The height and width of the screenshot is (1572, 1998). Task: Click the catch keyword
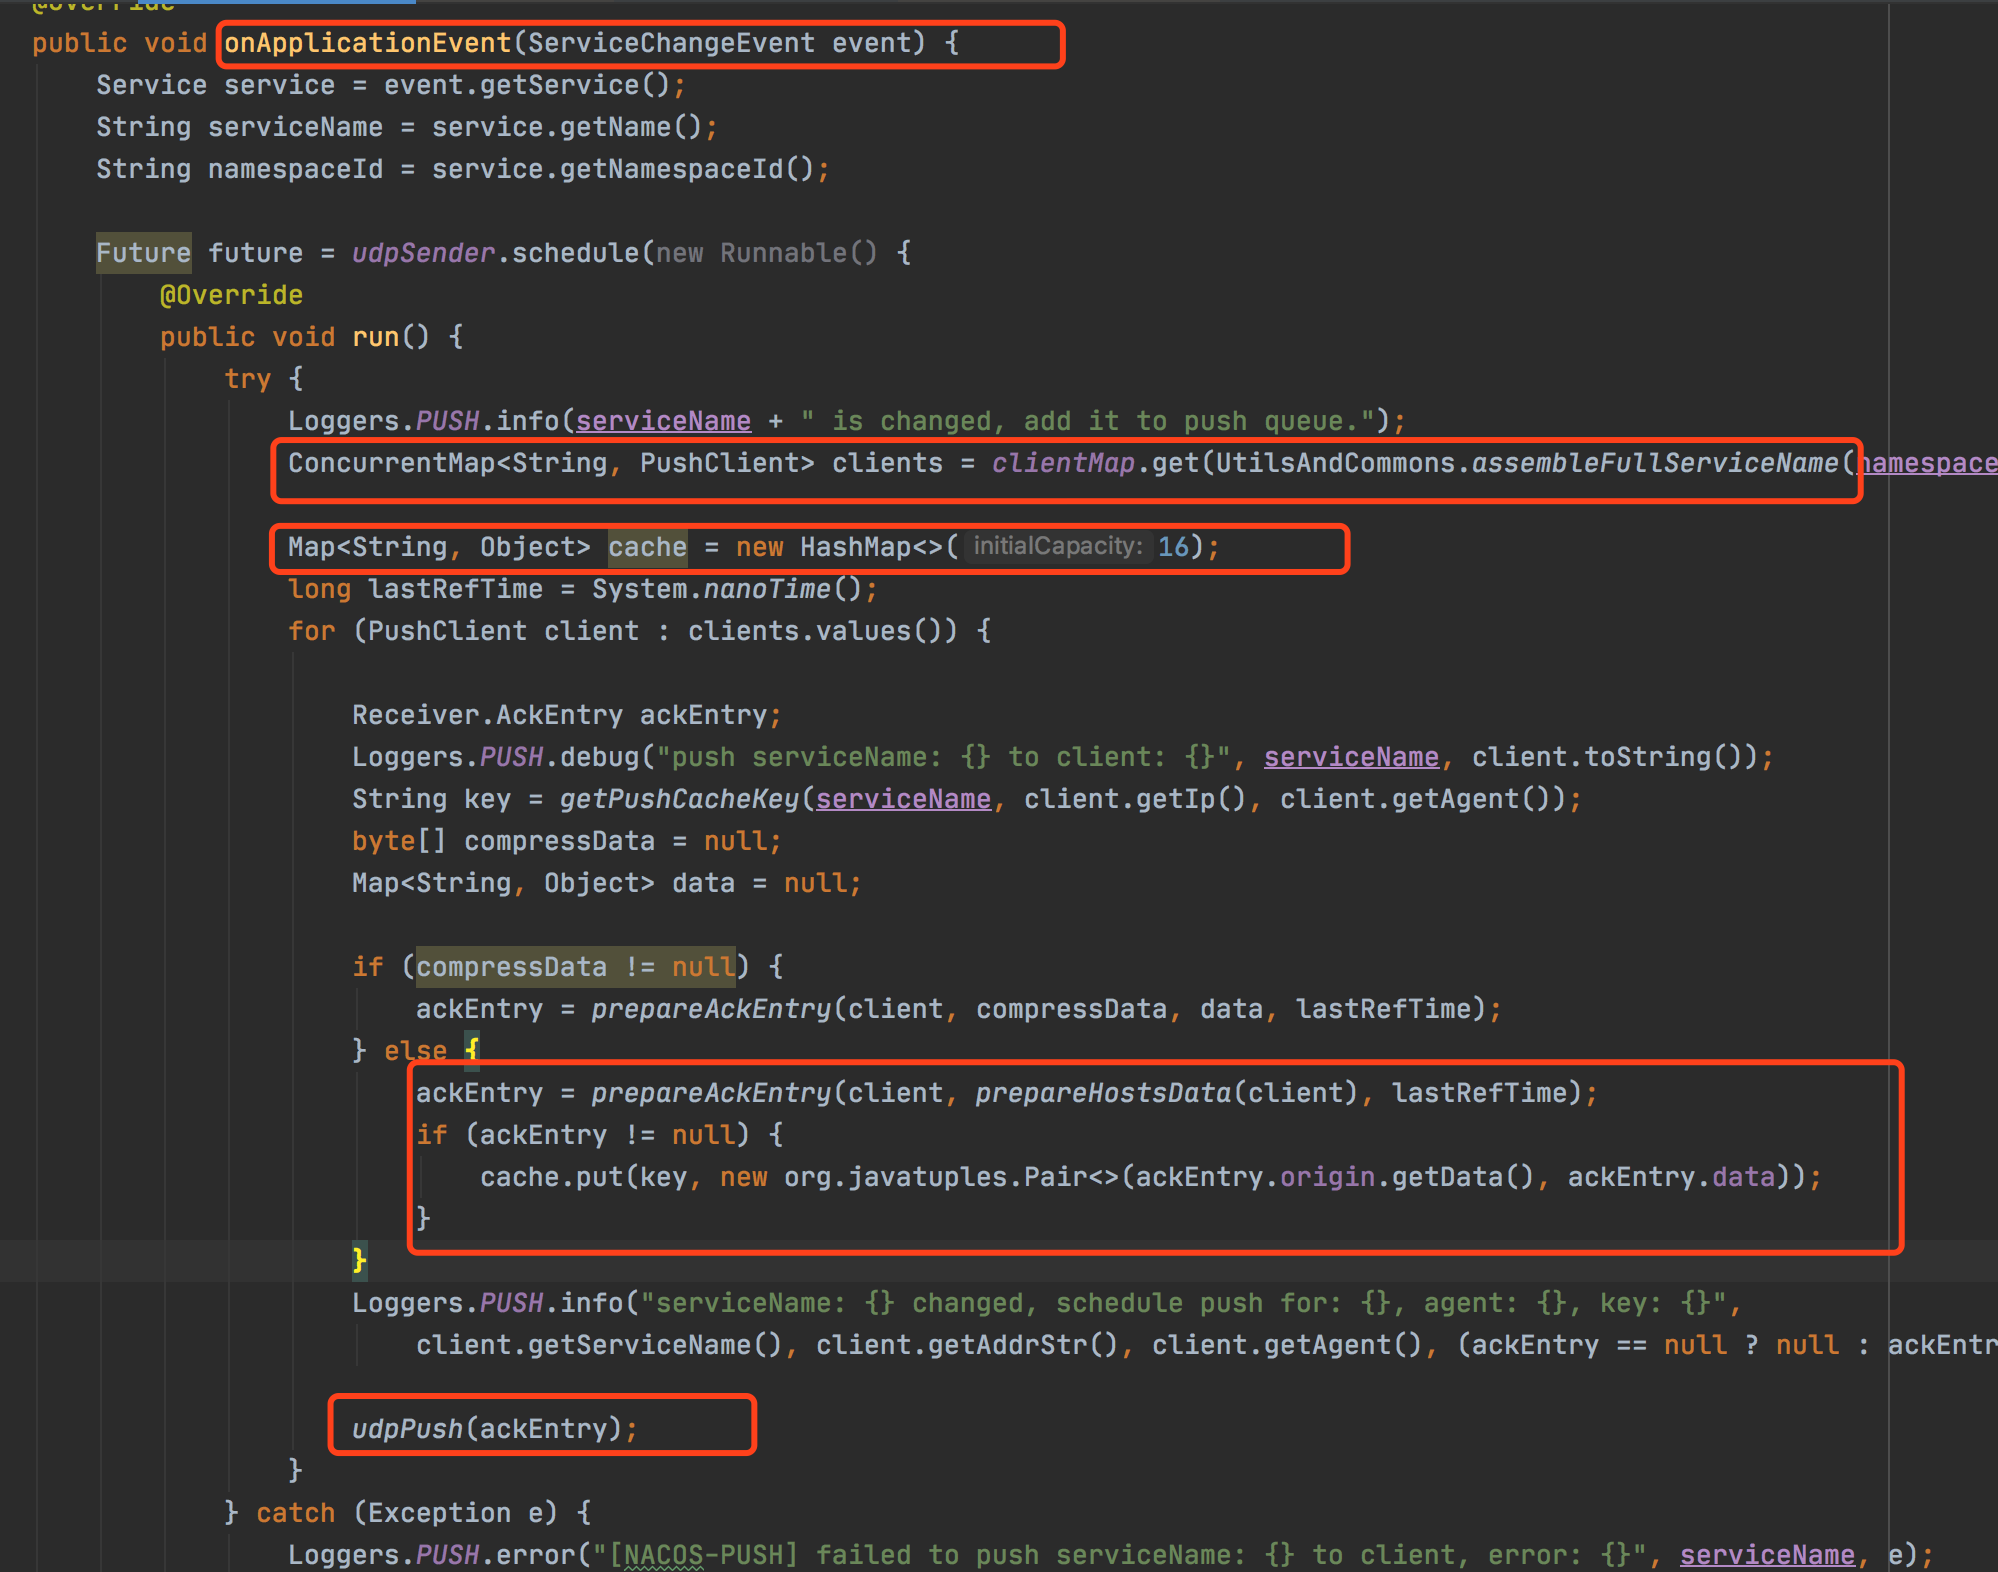pos(295,1513)
